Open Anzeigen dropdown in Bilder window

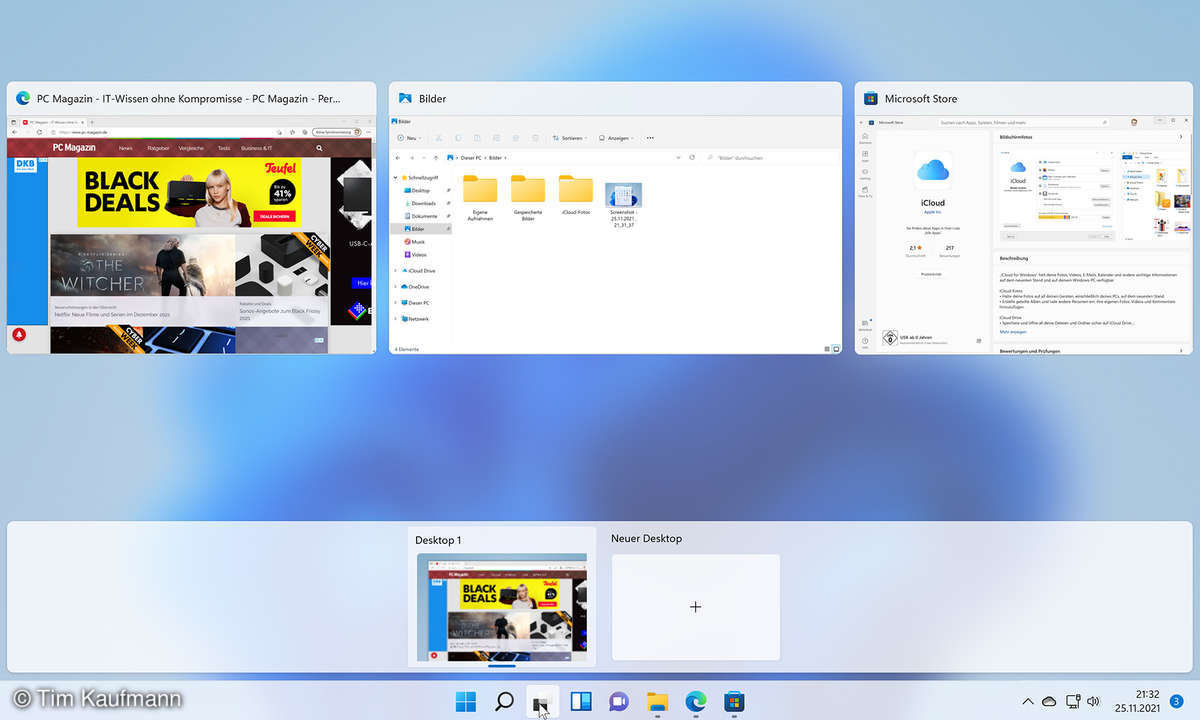pyautogui.click(x=616, y=138)
